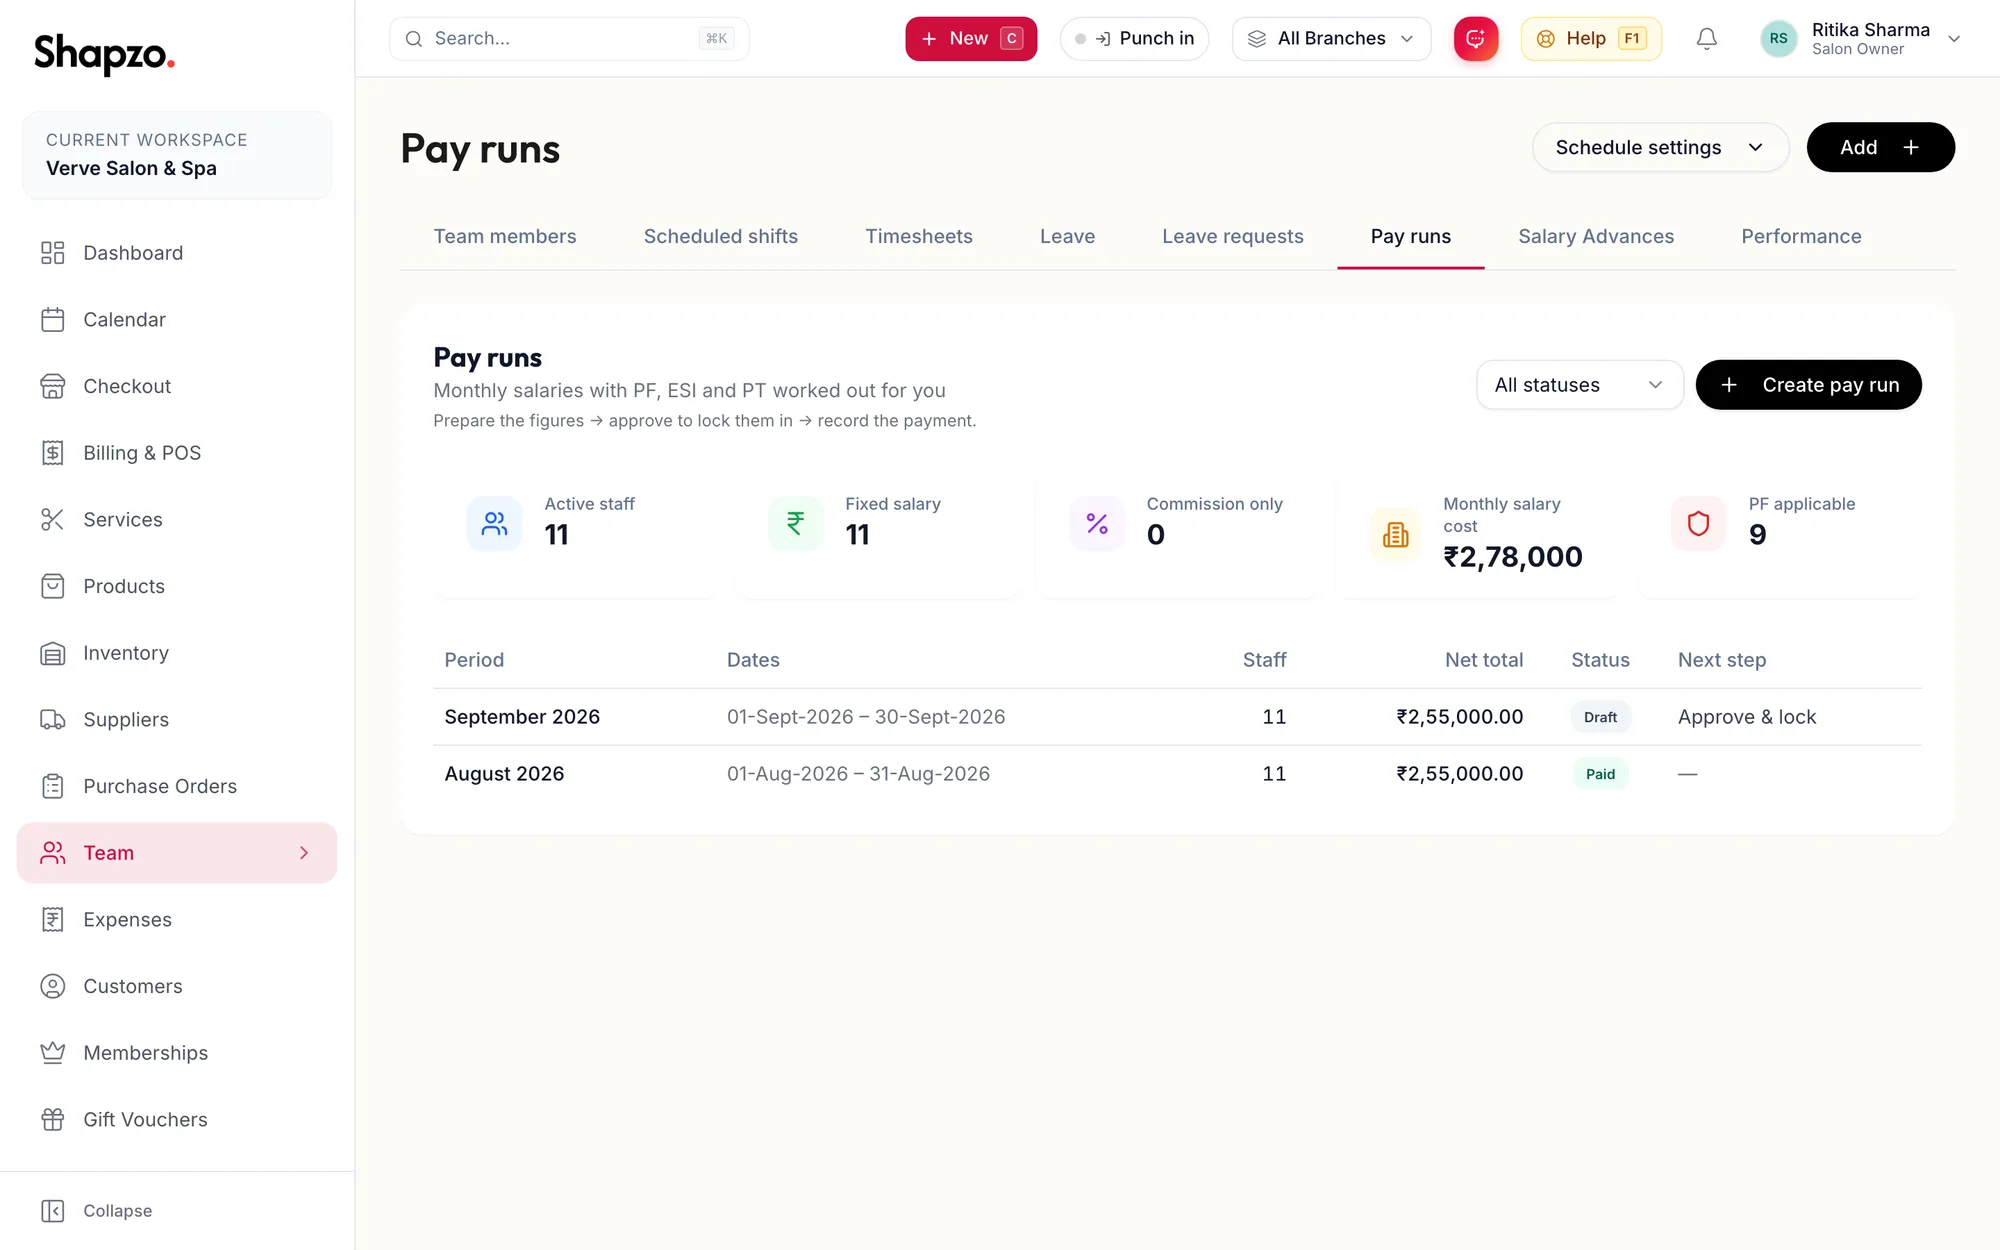The image size is (2000, 1250).
Task: Click the PF applicable shield icon
Action: [x=1698, y=523]
